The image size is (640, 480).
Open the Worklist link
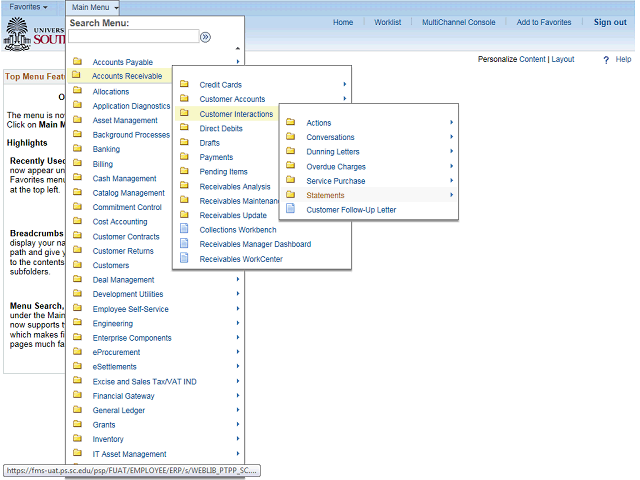point(387,22)
